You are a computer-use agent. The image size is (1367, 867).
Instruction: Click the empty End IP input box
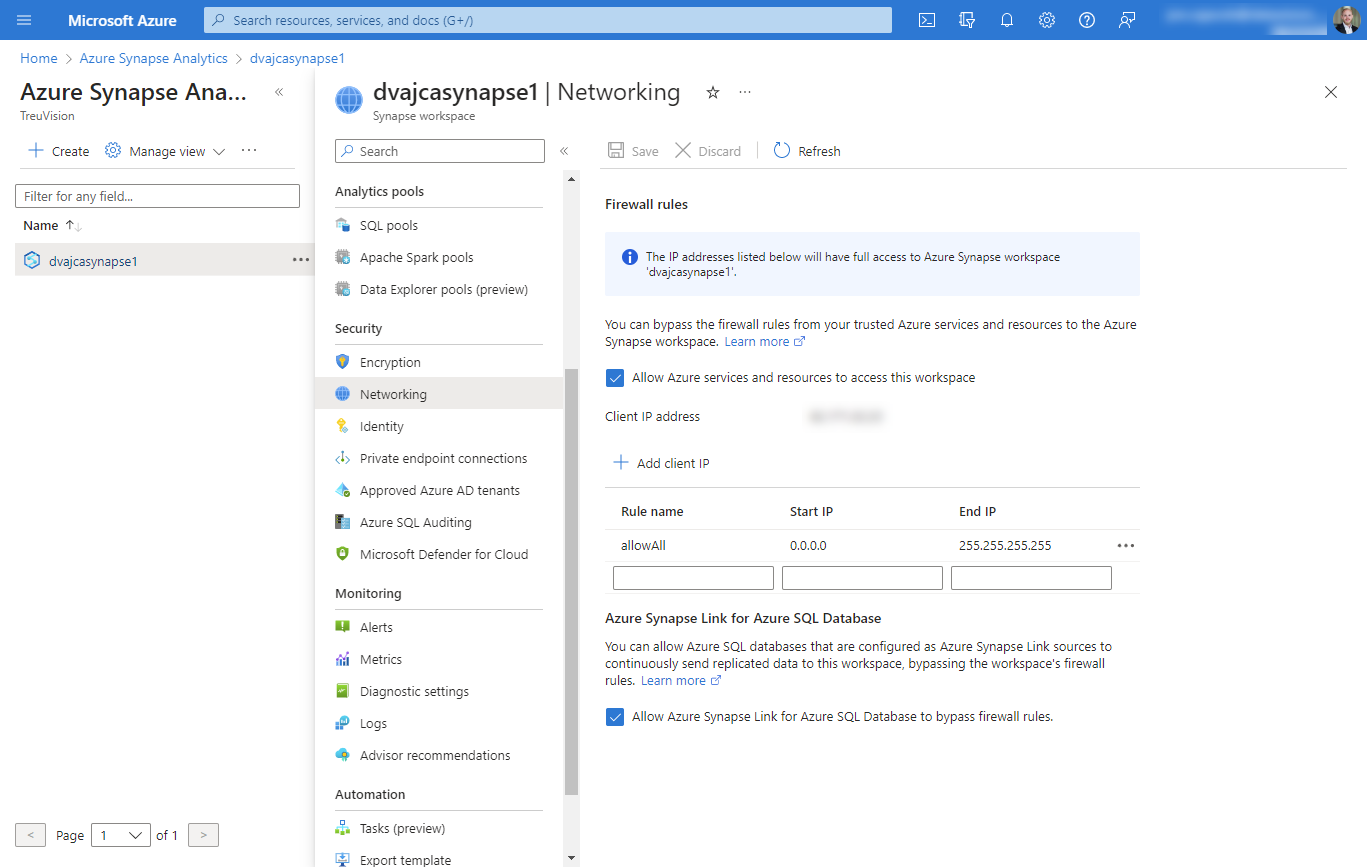coord(1031,577)
